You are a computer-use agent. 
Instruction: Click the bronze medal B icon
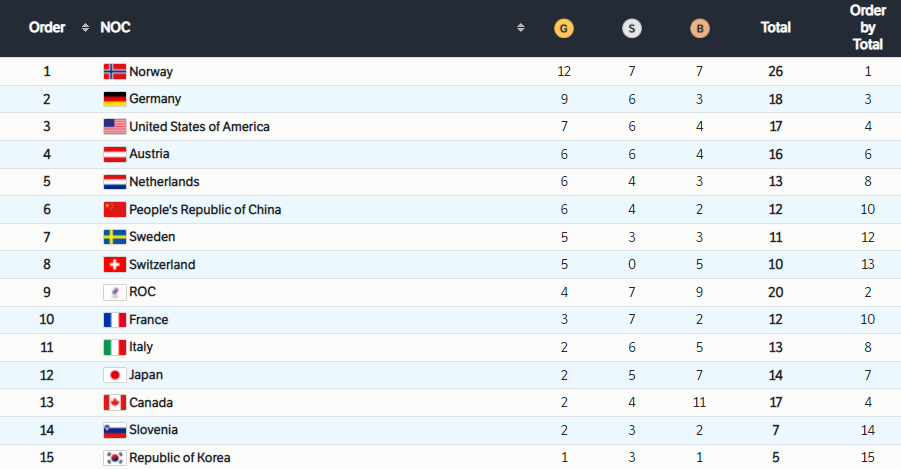click(x=699, y=28)
